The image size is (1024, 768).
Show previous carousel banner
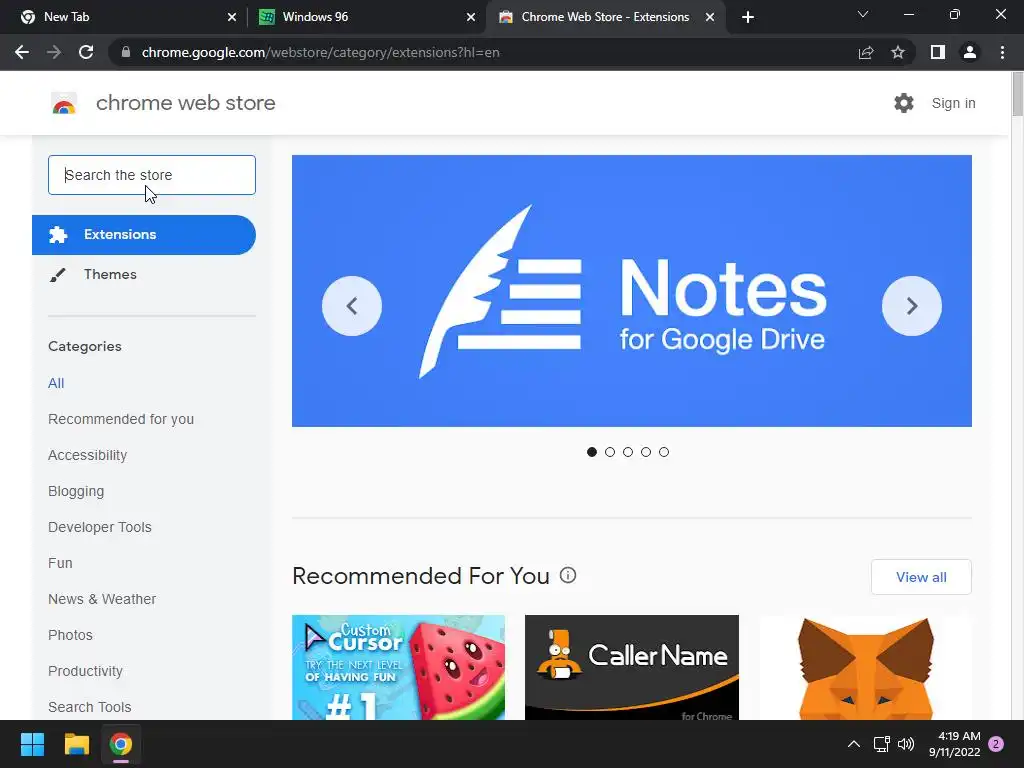[352, 306]
